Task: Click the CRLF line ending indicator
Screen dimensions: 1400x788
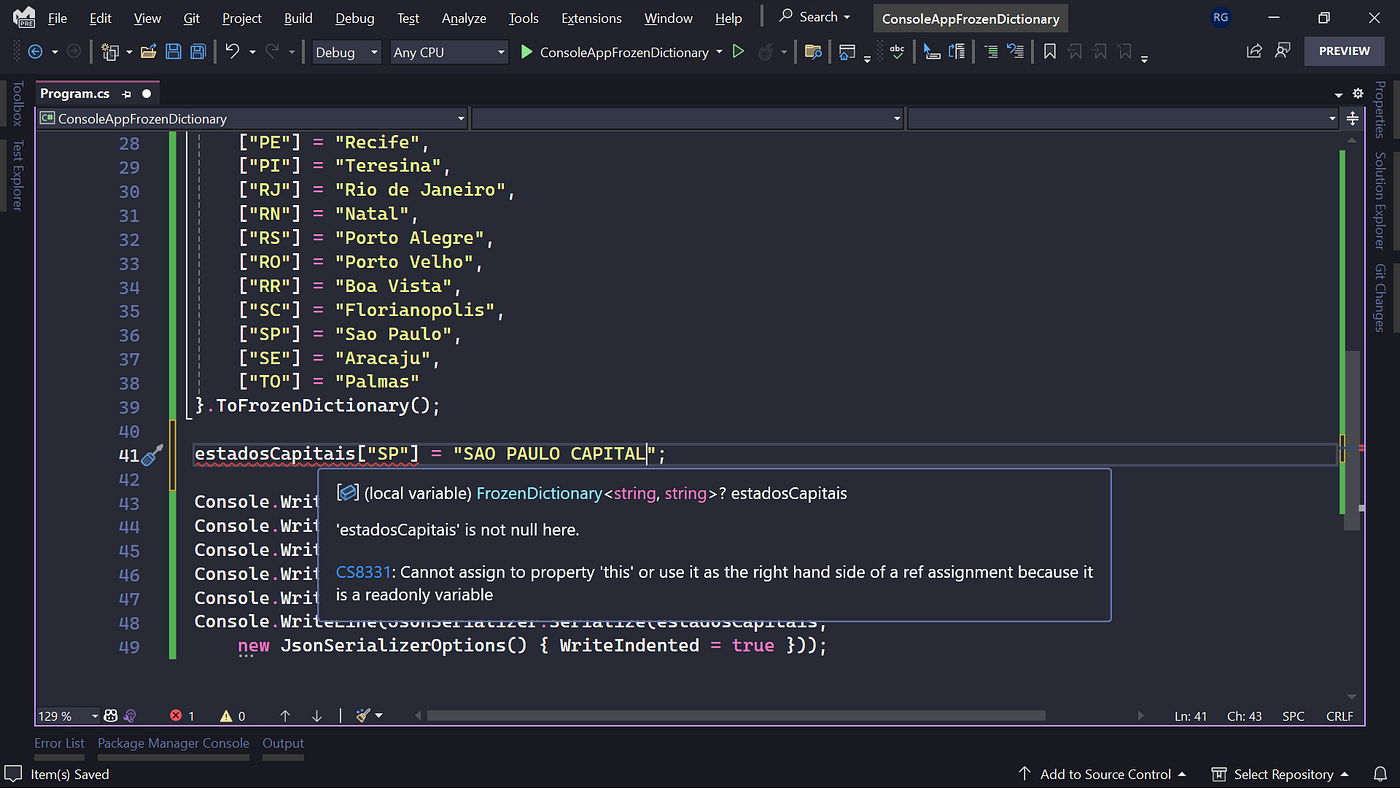Action: (1339, 716)
